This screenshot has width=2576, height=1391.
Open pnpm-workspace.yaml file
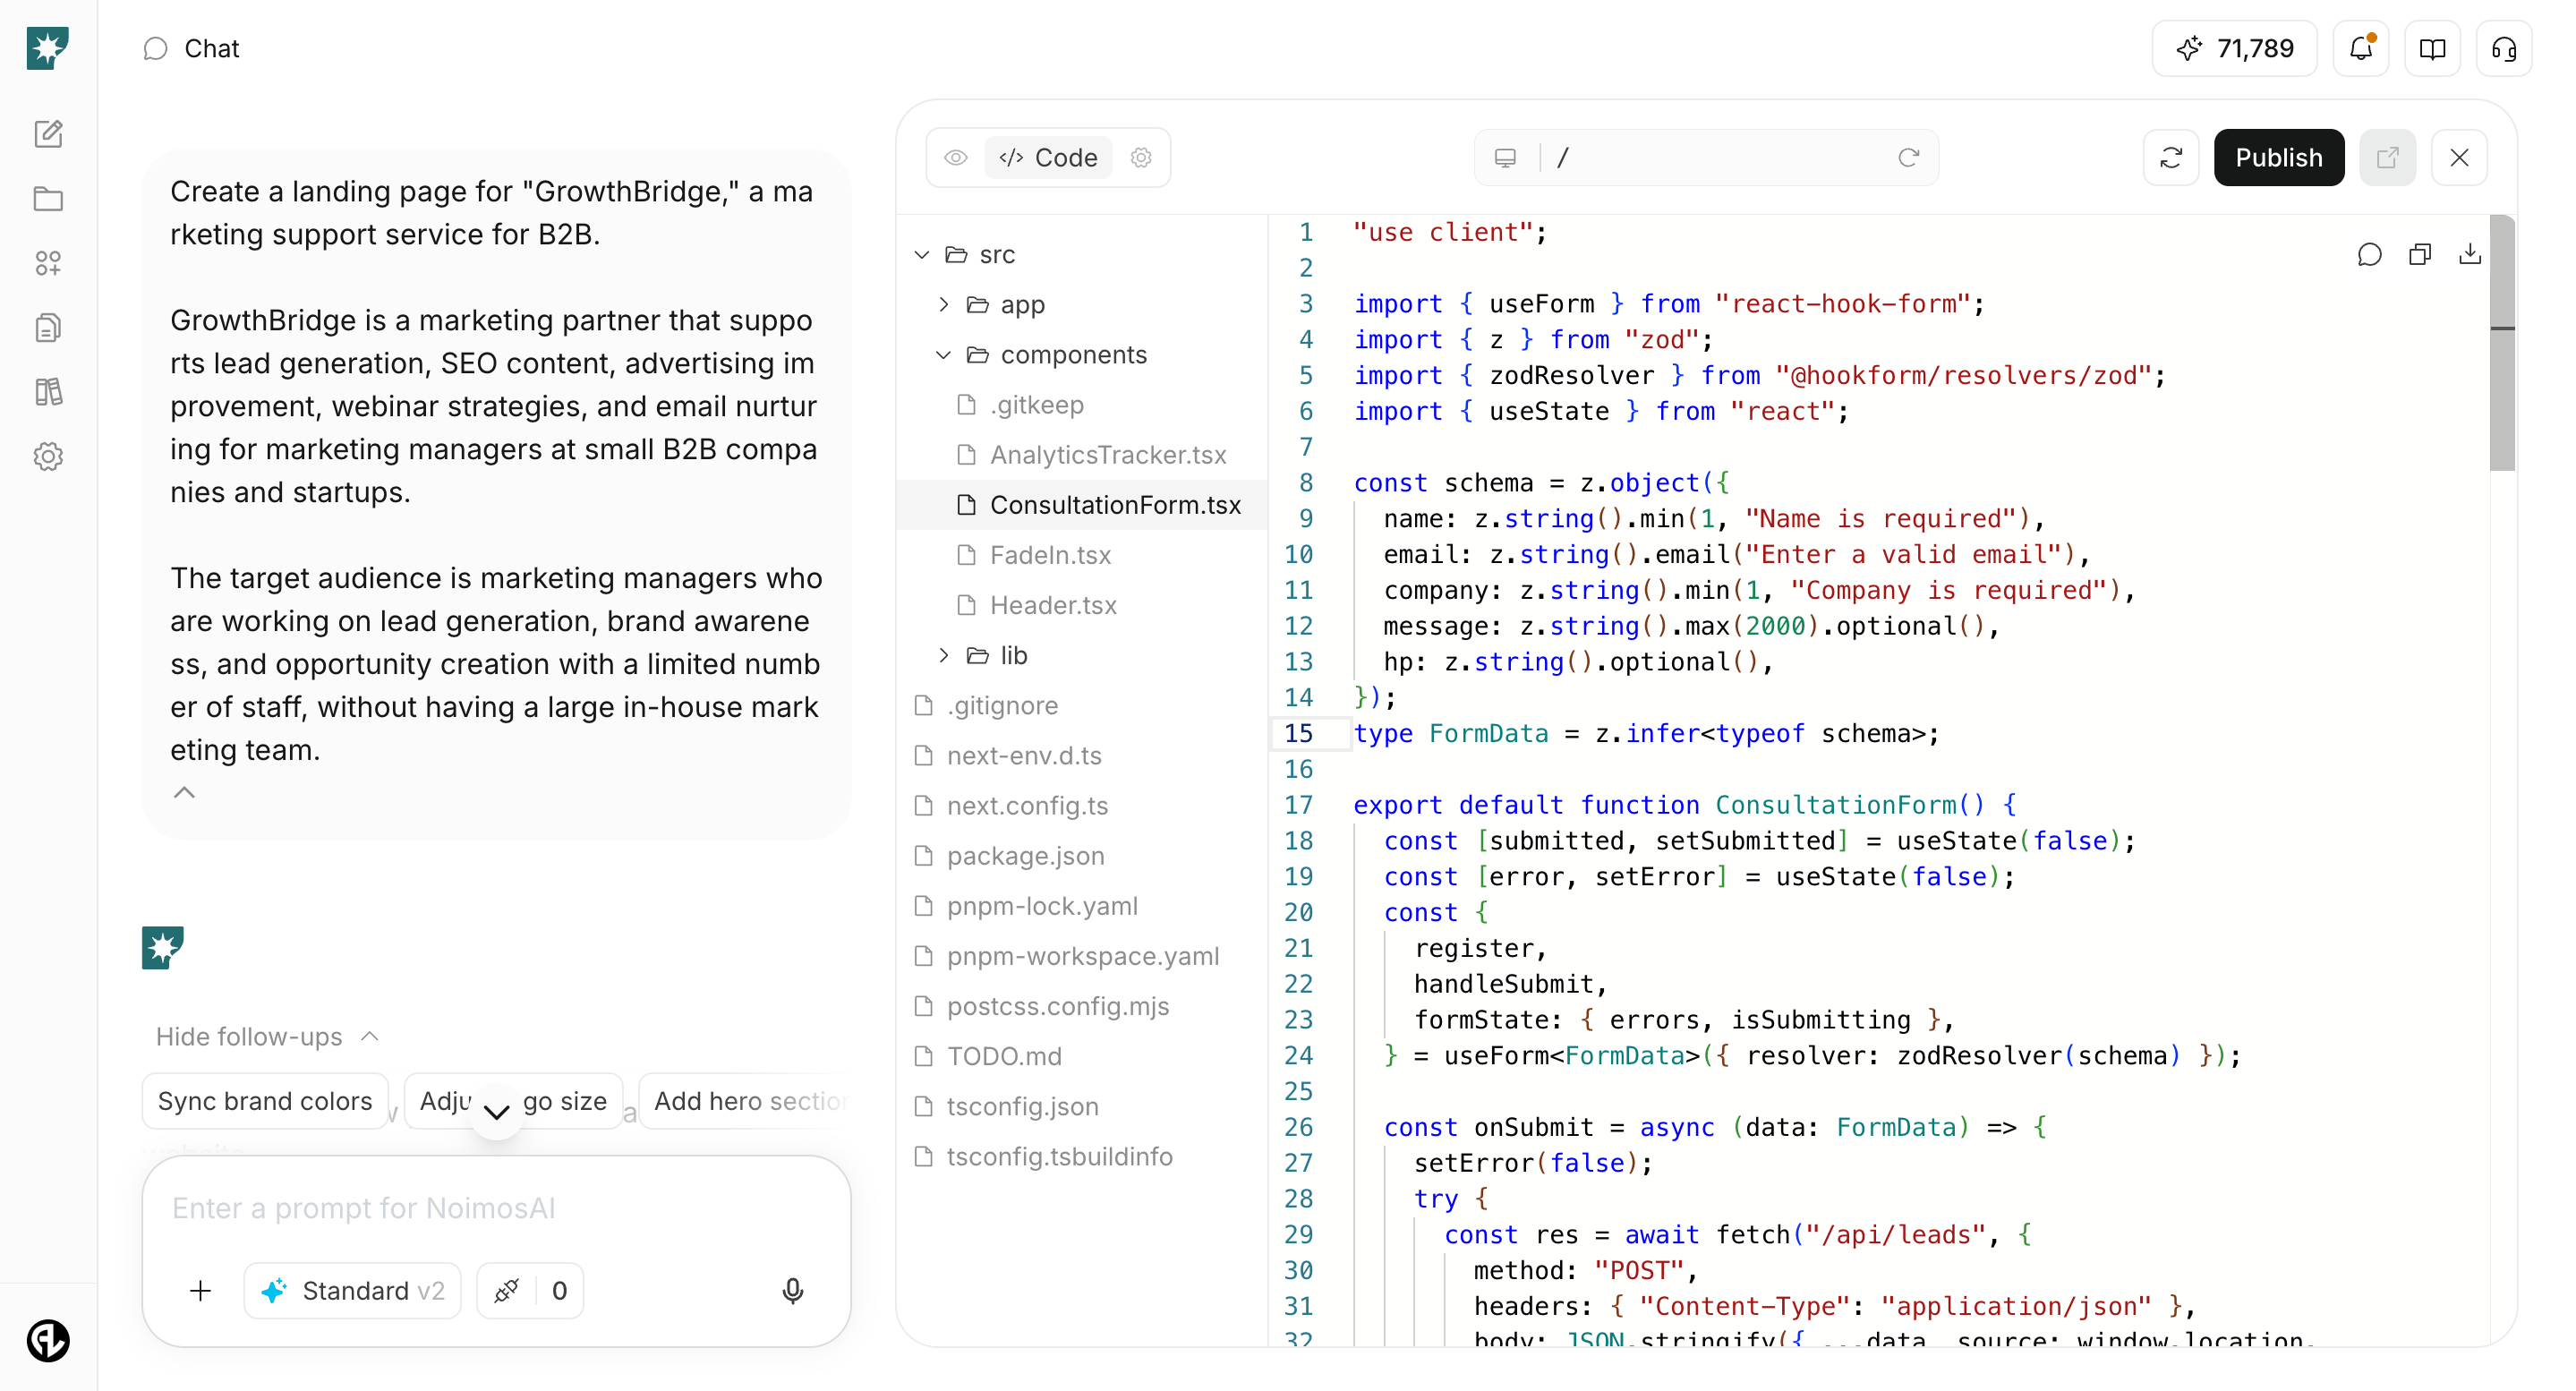(x=1082, y=956)
